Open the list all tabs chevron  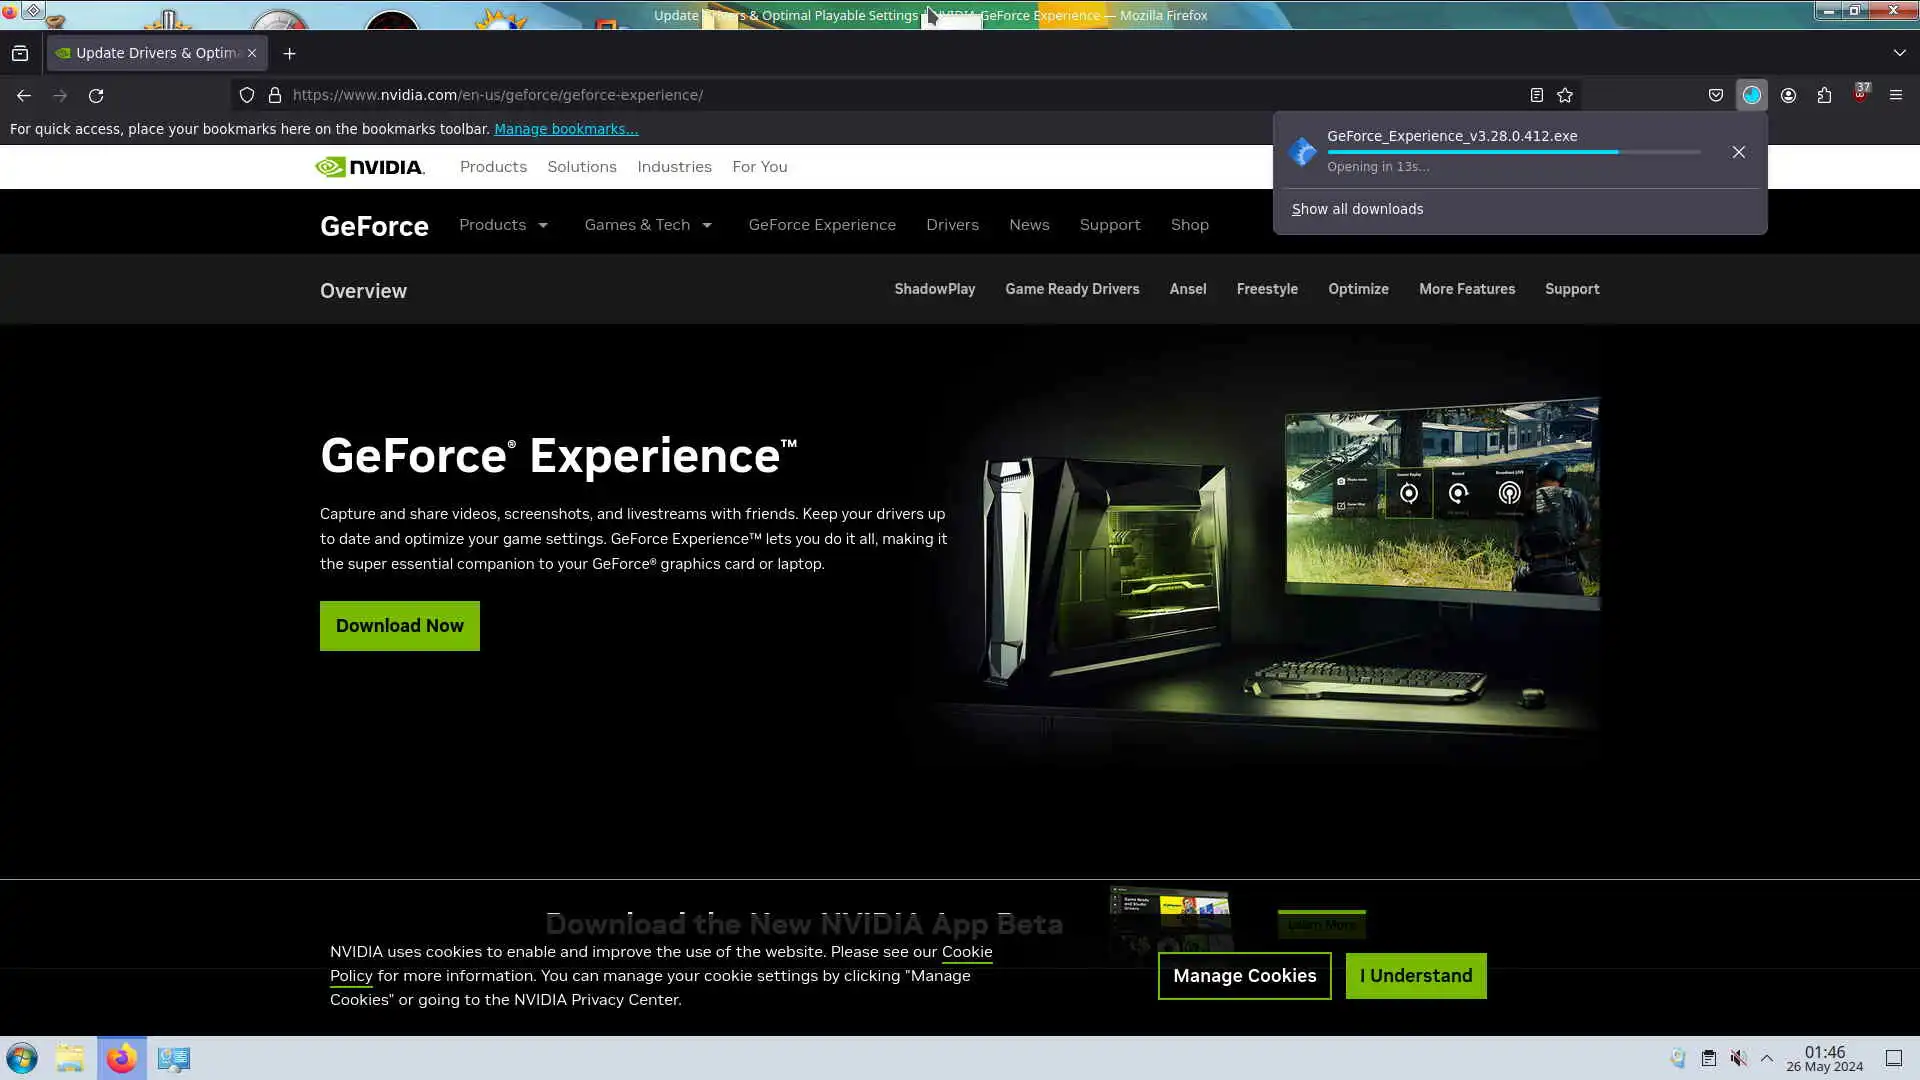[1899, 53]
